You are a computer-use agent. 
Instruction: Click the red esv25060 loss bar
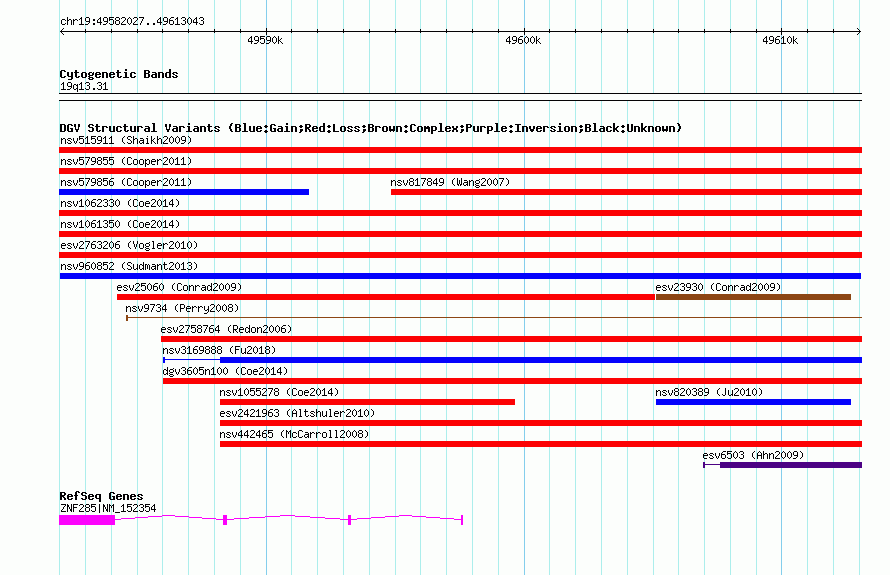coord(386,297)
